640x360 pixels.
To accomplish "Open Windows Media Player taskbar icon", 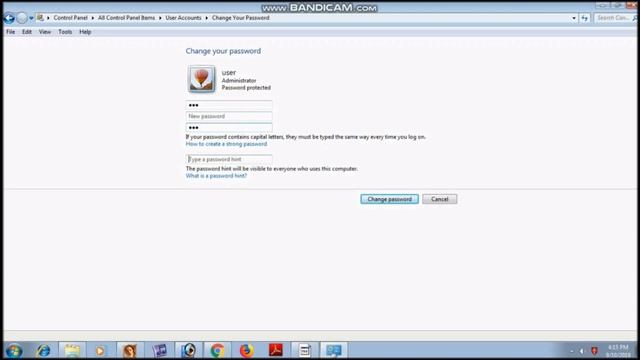I will pos(100,351).
